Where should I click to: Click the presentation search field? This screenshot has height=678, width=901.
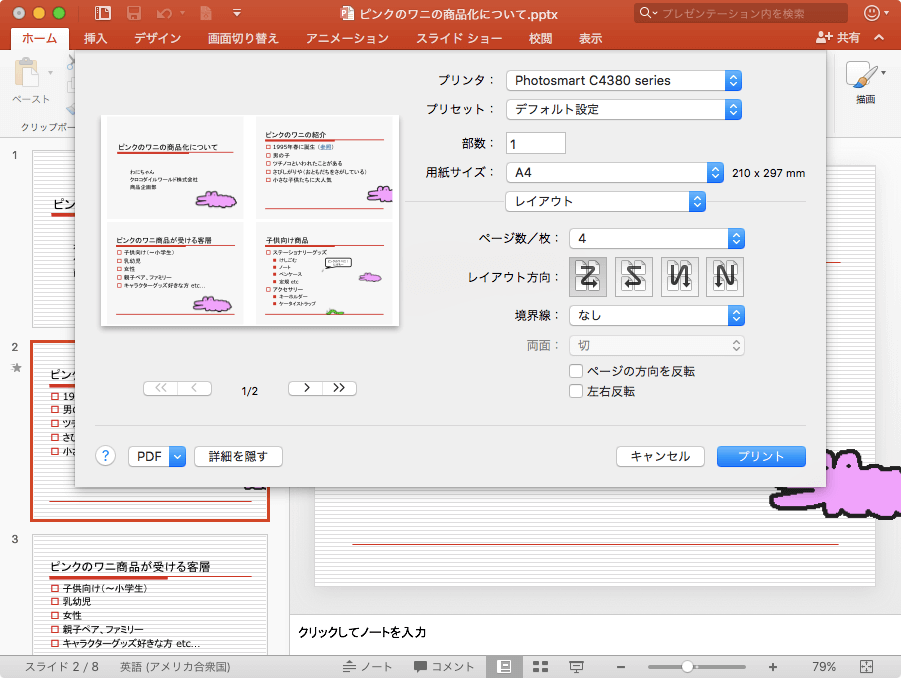(741, 13)
